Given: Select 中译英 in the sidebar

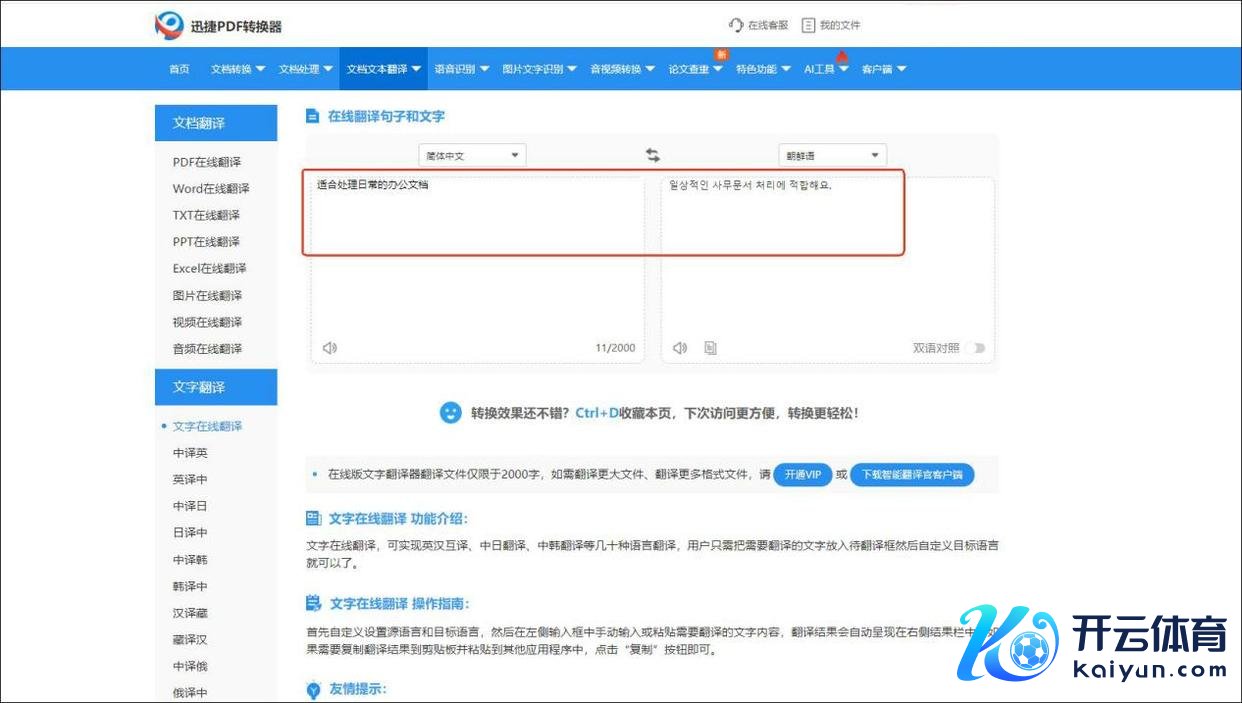Looking at the screenshot, I should (x=190, y=453).
